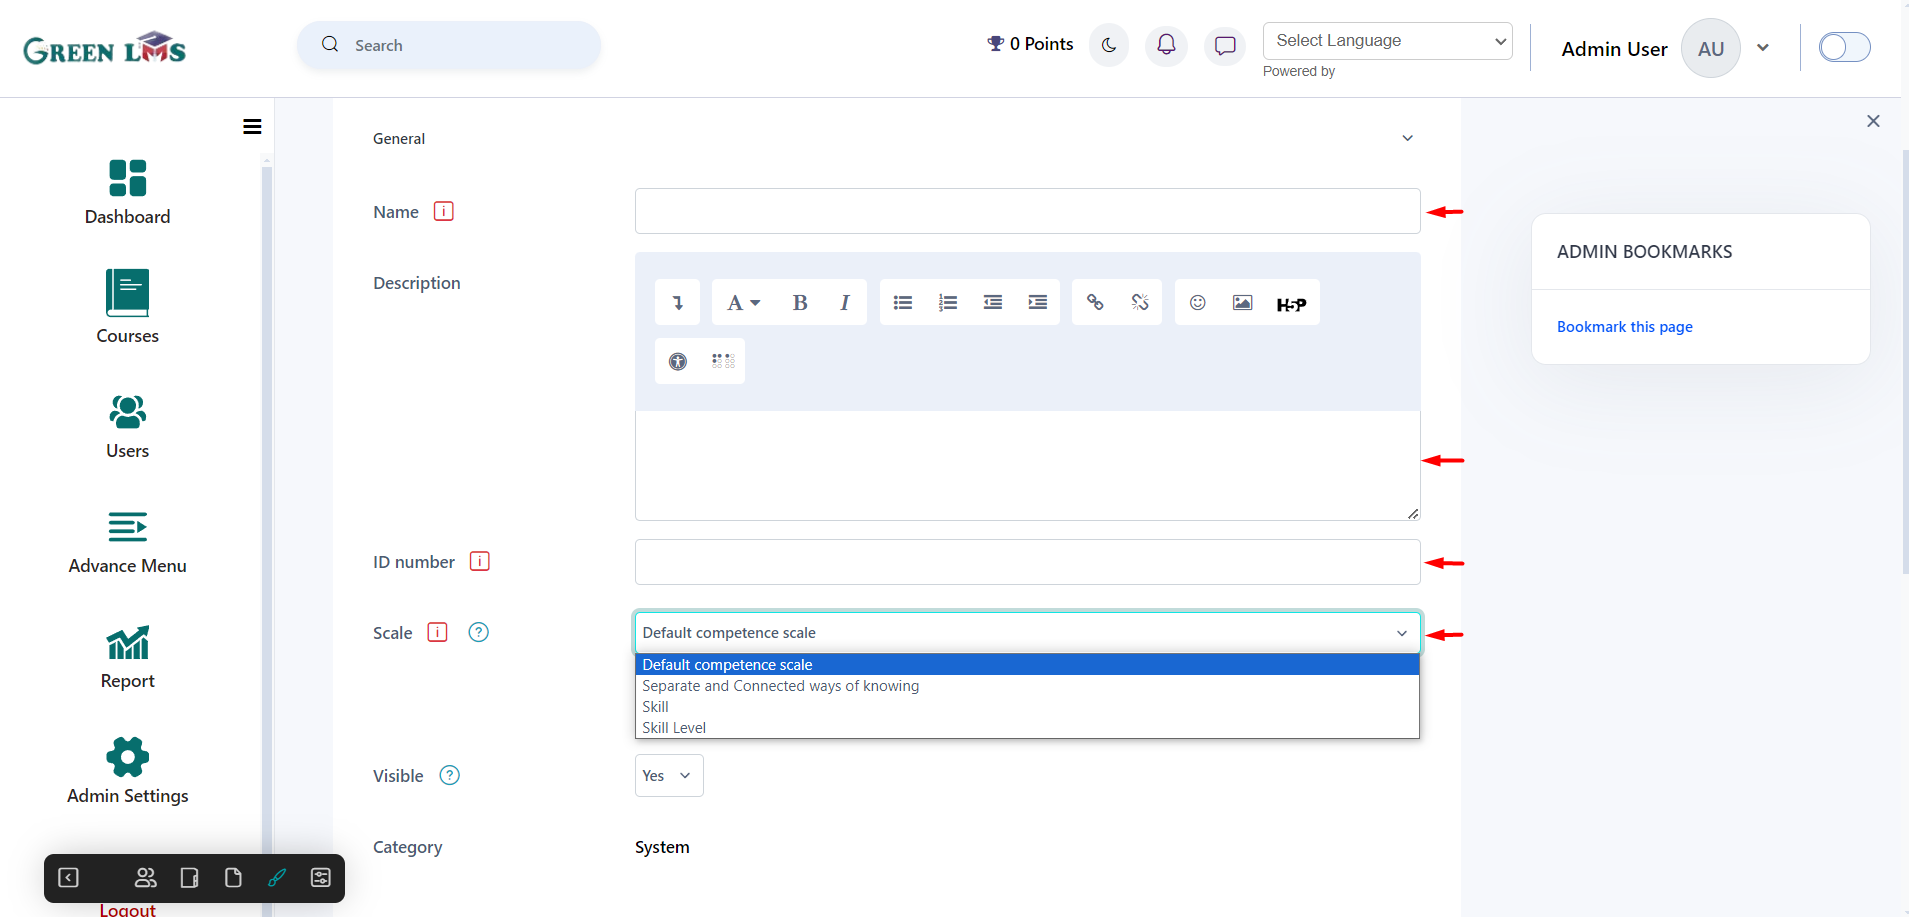1909x917 pixels.
Task: Focus the ID number input field
Action: tap(1027, 562)
